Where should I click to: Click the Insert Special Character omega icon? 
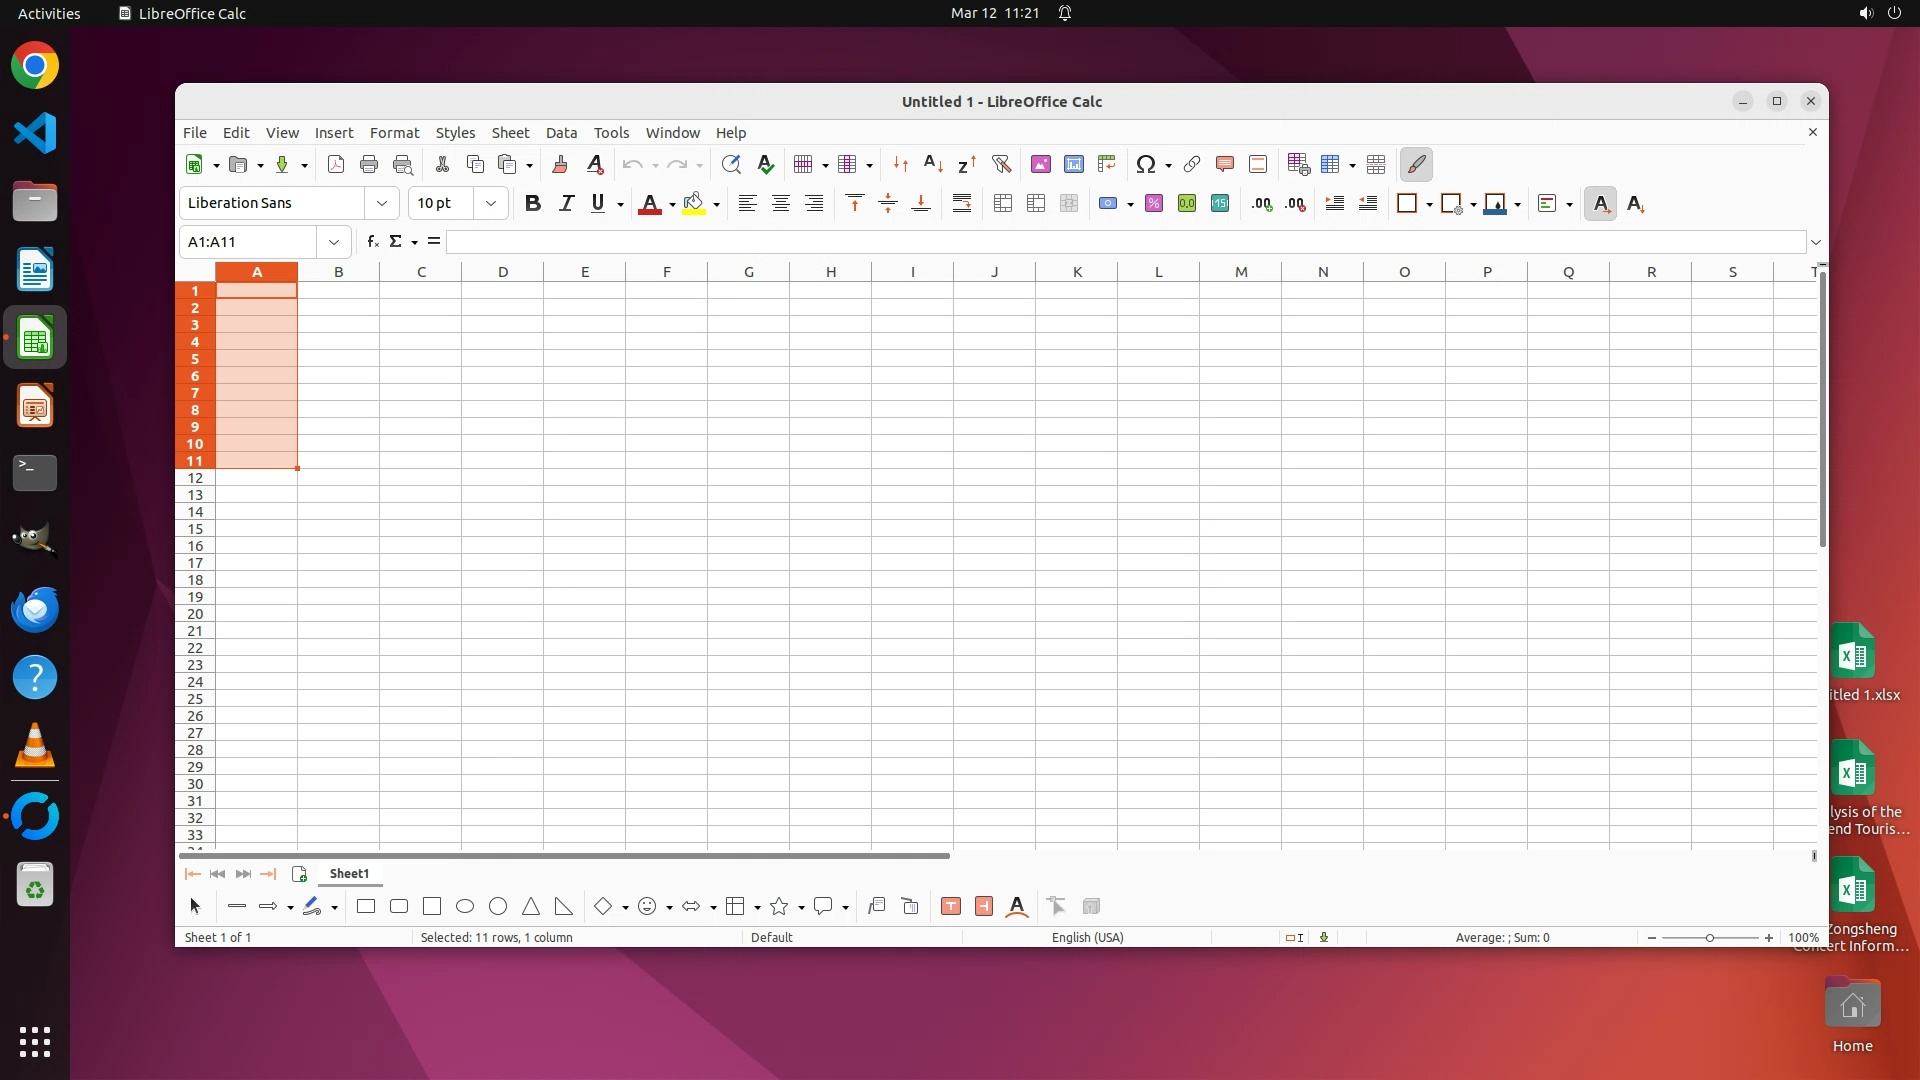(1146, 165)
